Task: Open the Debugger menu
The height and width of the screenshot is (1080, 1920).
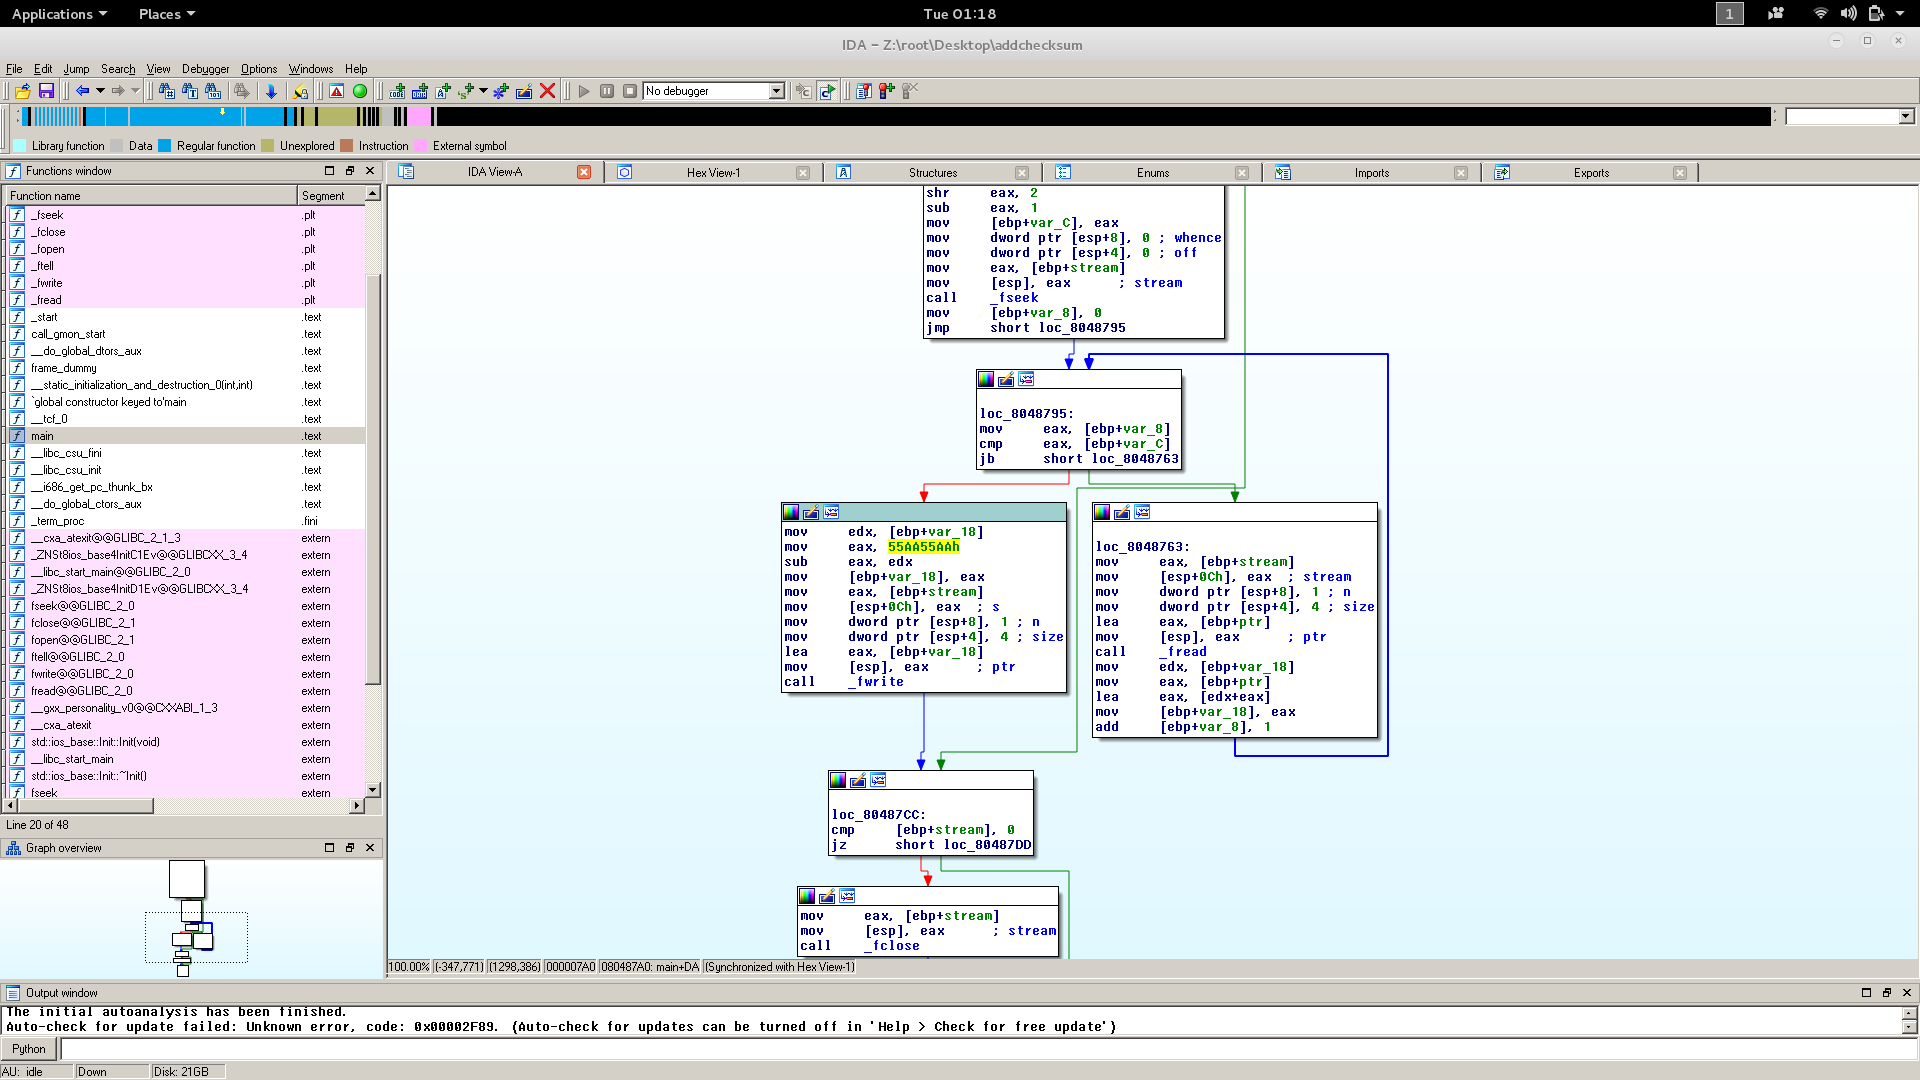Action: pos(205,69)
